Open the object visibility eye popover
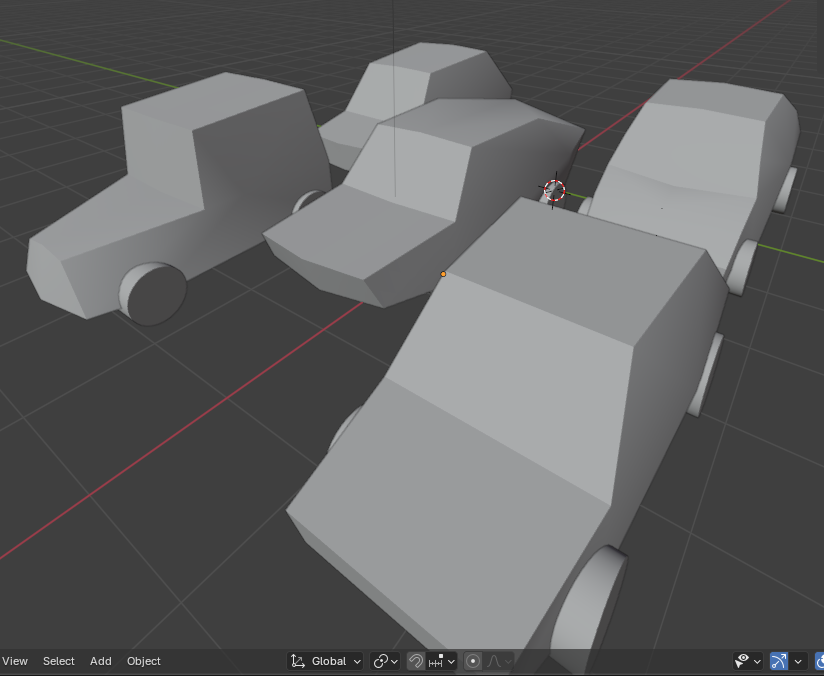Viewport: 824px width, 676px height. (x=746, y=661)
